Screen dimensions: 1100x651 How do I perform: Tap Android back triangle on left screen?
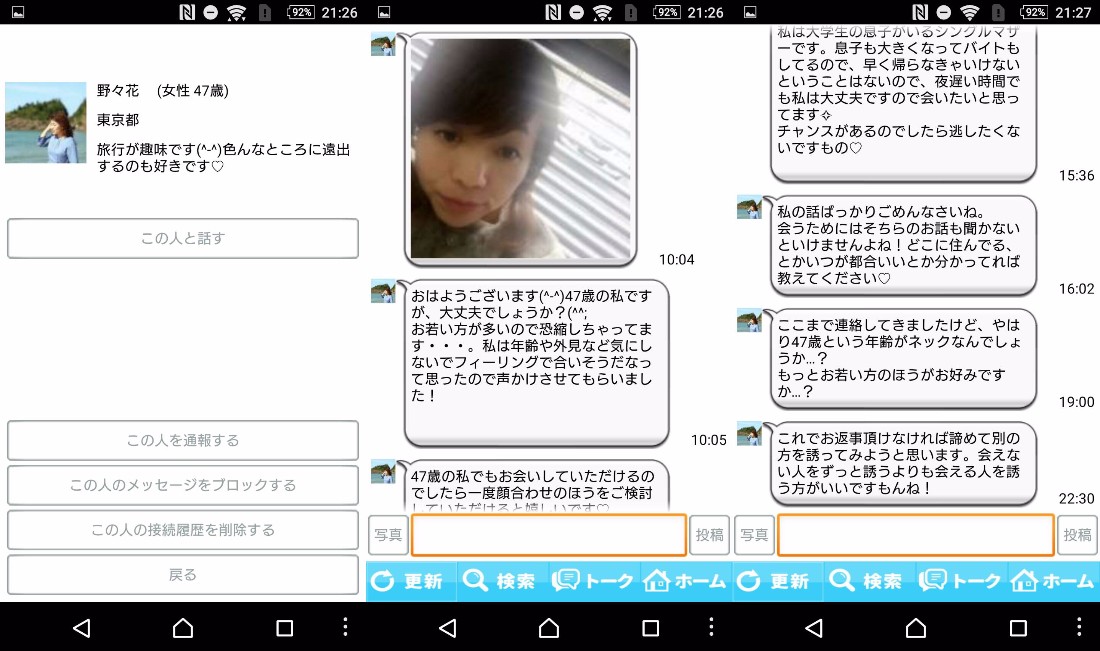pos(81,628)
